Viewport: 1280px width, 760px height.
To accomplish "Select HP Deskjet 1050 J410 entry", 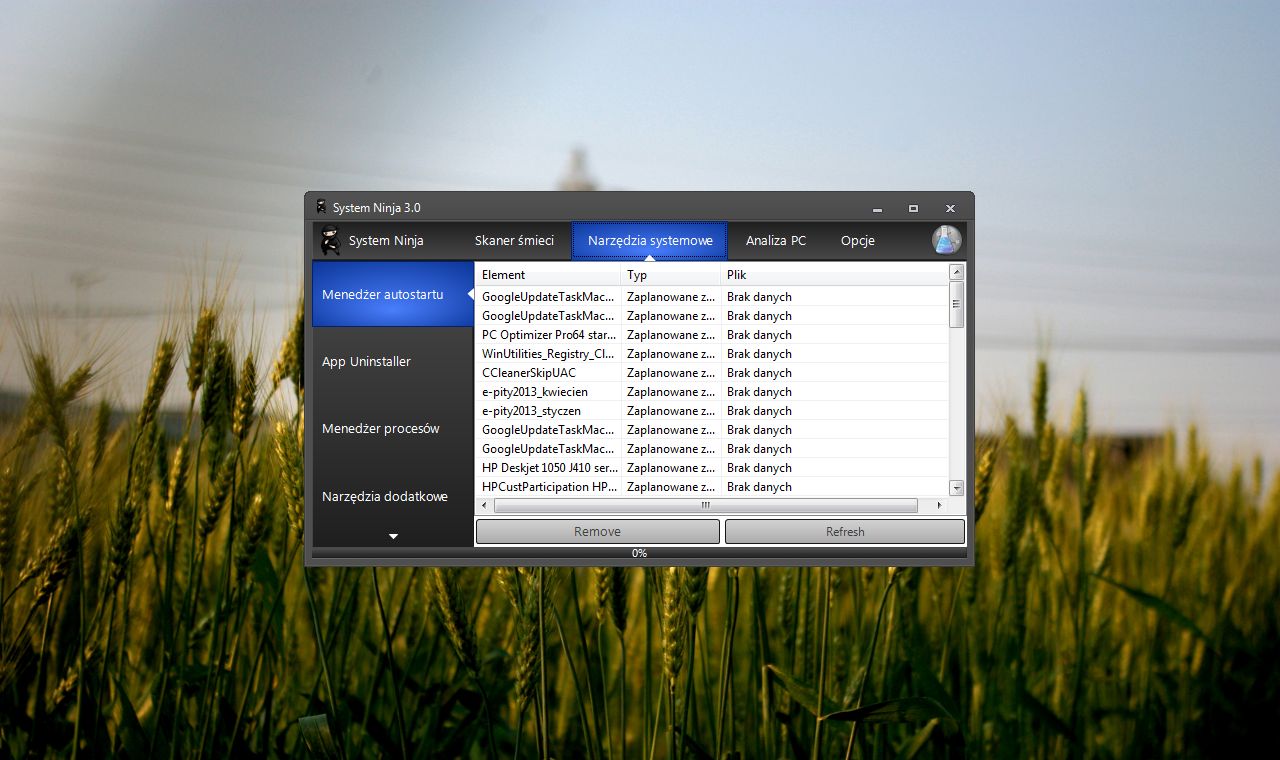I will 712,467.
